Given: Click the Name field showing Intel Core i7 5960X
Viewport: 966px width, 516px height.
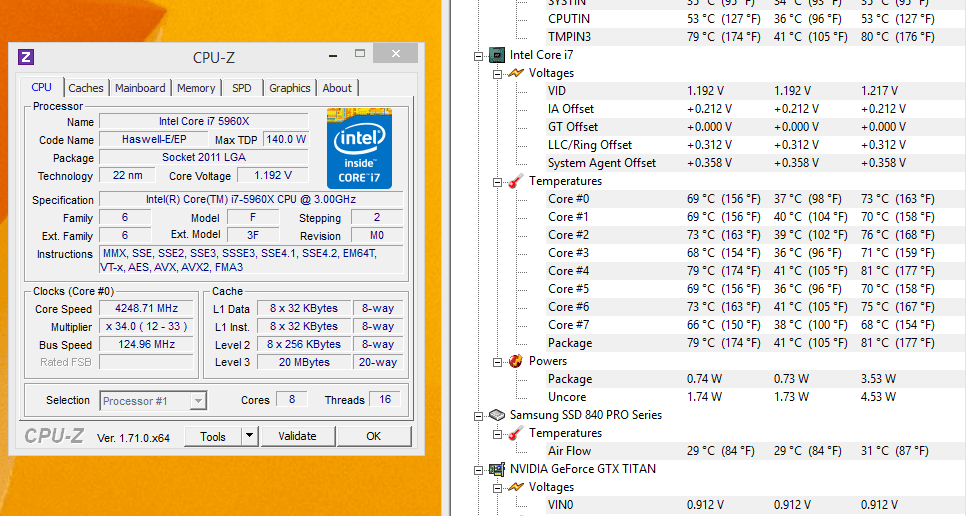Looking at the screenshot, I should 204,121.
